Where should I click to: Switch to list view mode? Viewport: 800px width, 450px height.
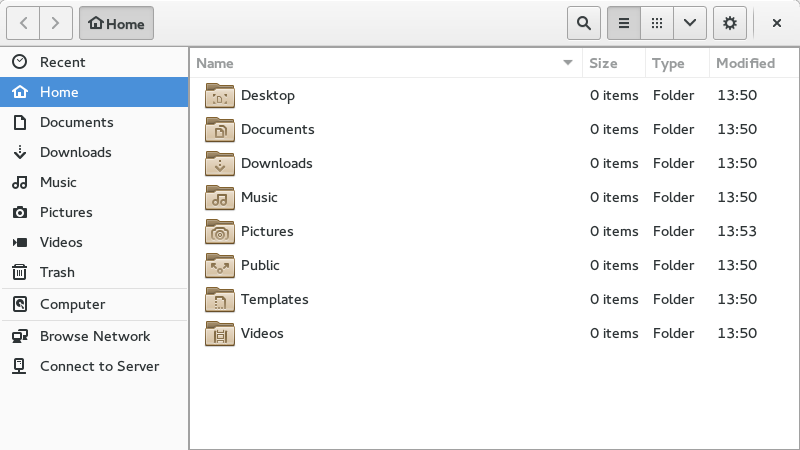(623, 23)
